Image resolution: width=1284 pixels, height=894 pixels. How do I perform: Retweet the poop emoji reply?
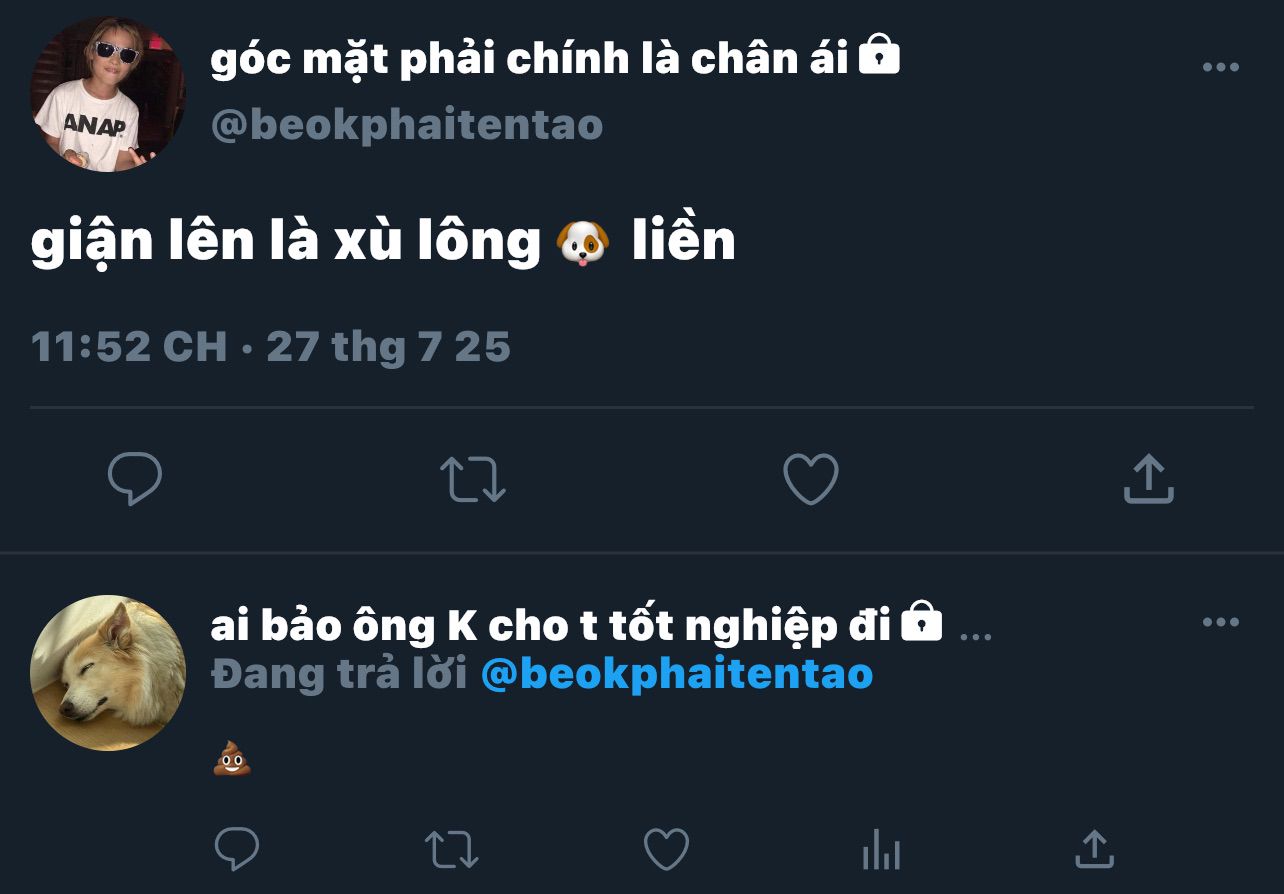452,849
